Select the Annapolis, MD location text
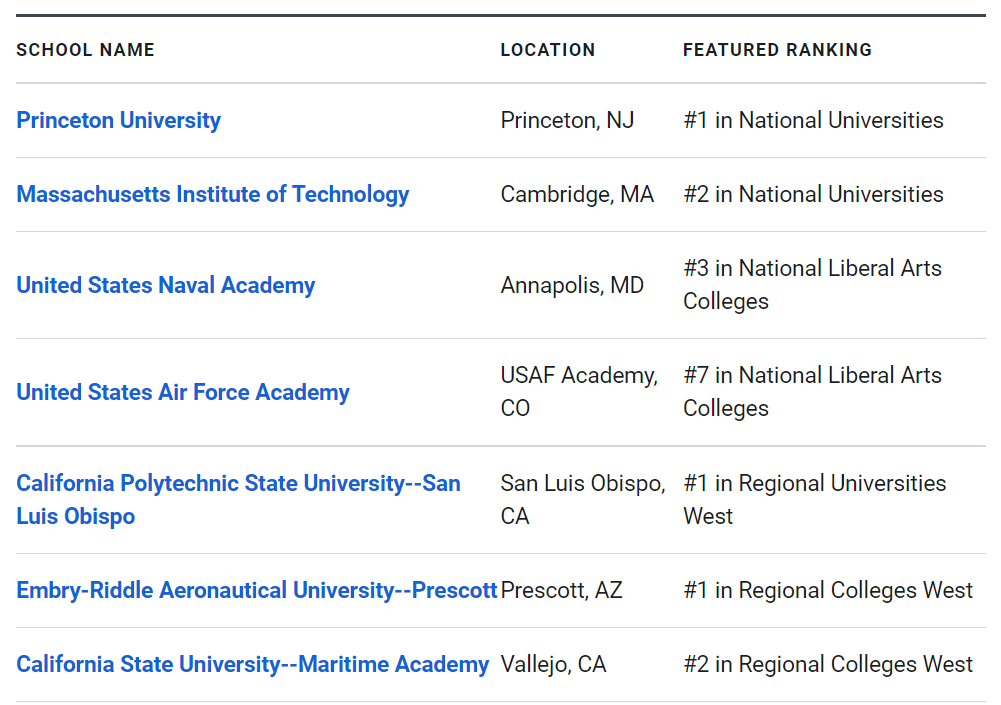The image size is (1001, 705). click(x=572, y=285)
